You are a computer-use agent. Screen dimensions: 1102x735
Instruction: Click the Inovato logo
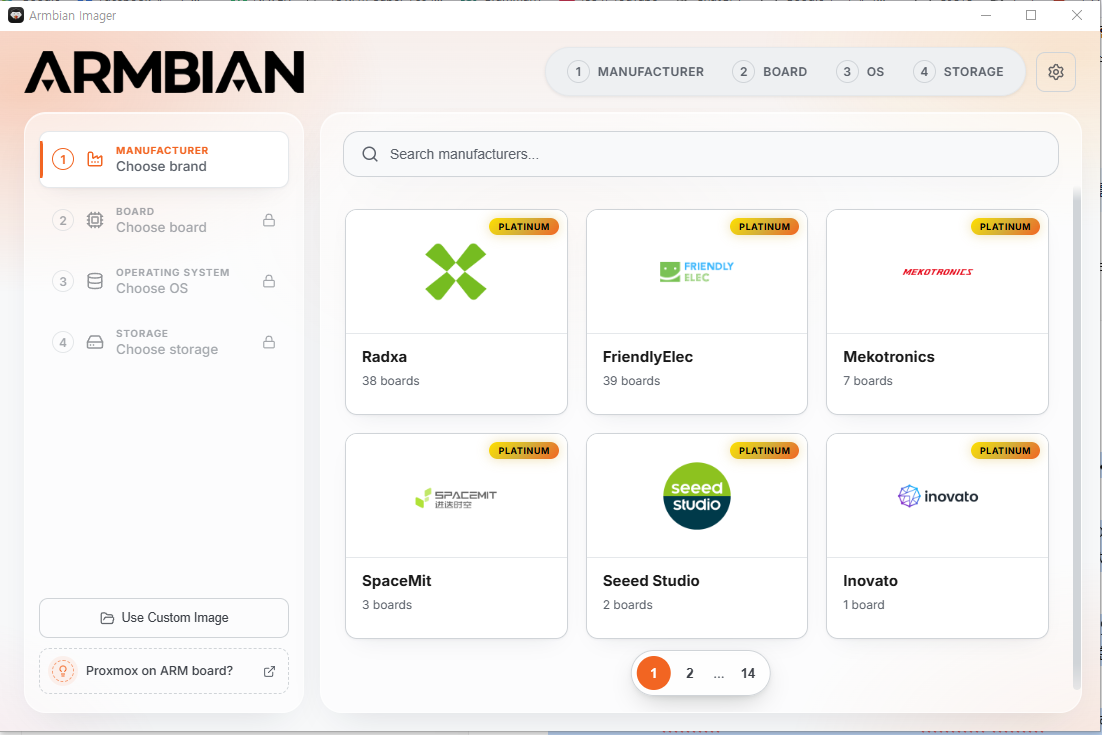[938, 496]
